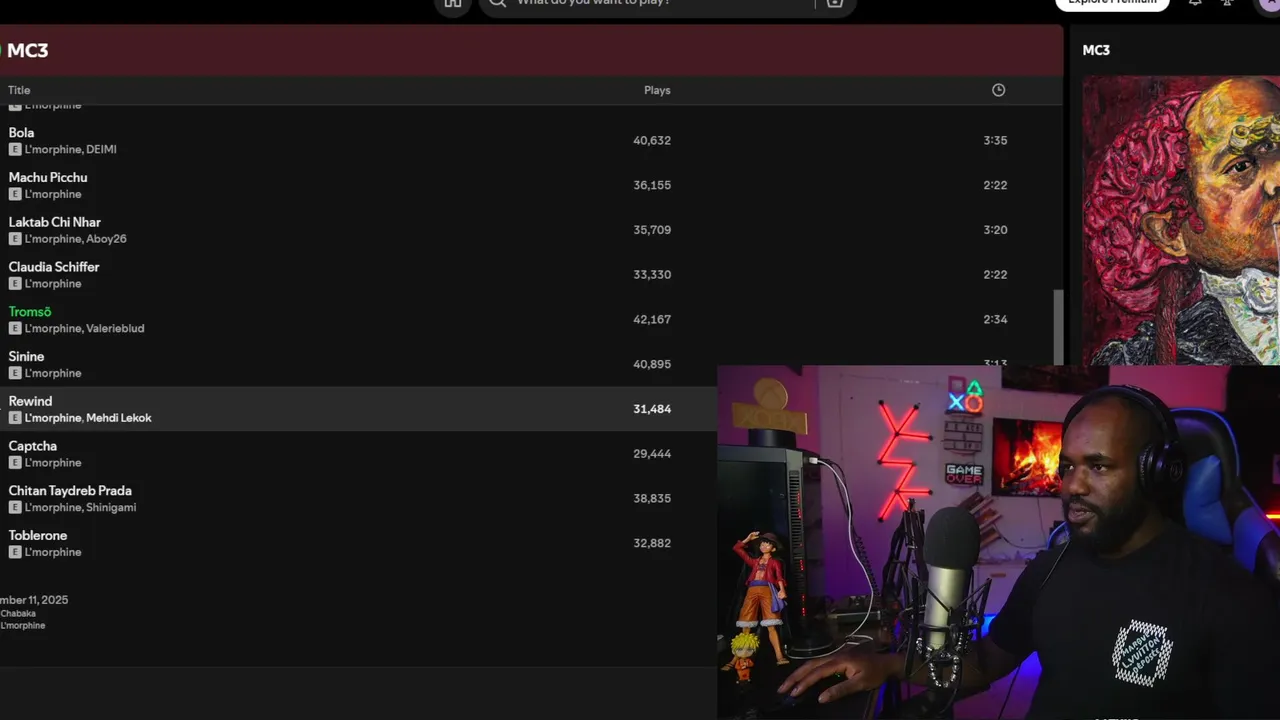Click the 31,484 play count for Rewind
The height and width of the screenshot is (720, 1280).
tap(652, 409)
